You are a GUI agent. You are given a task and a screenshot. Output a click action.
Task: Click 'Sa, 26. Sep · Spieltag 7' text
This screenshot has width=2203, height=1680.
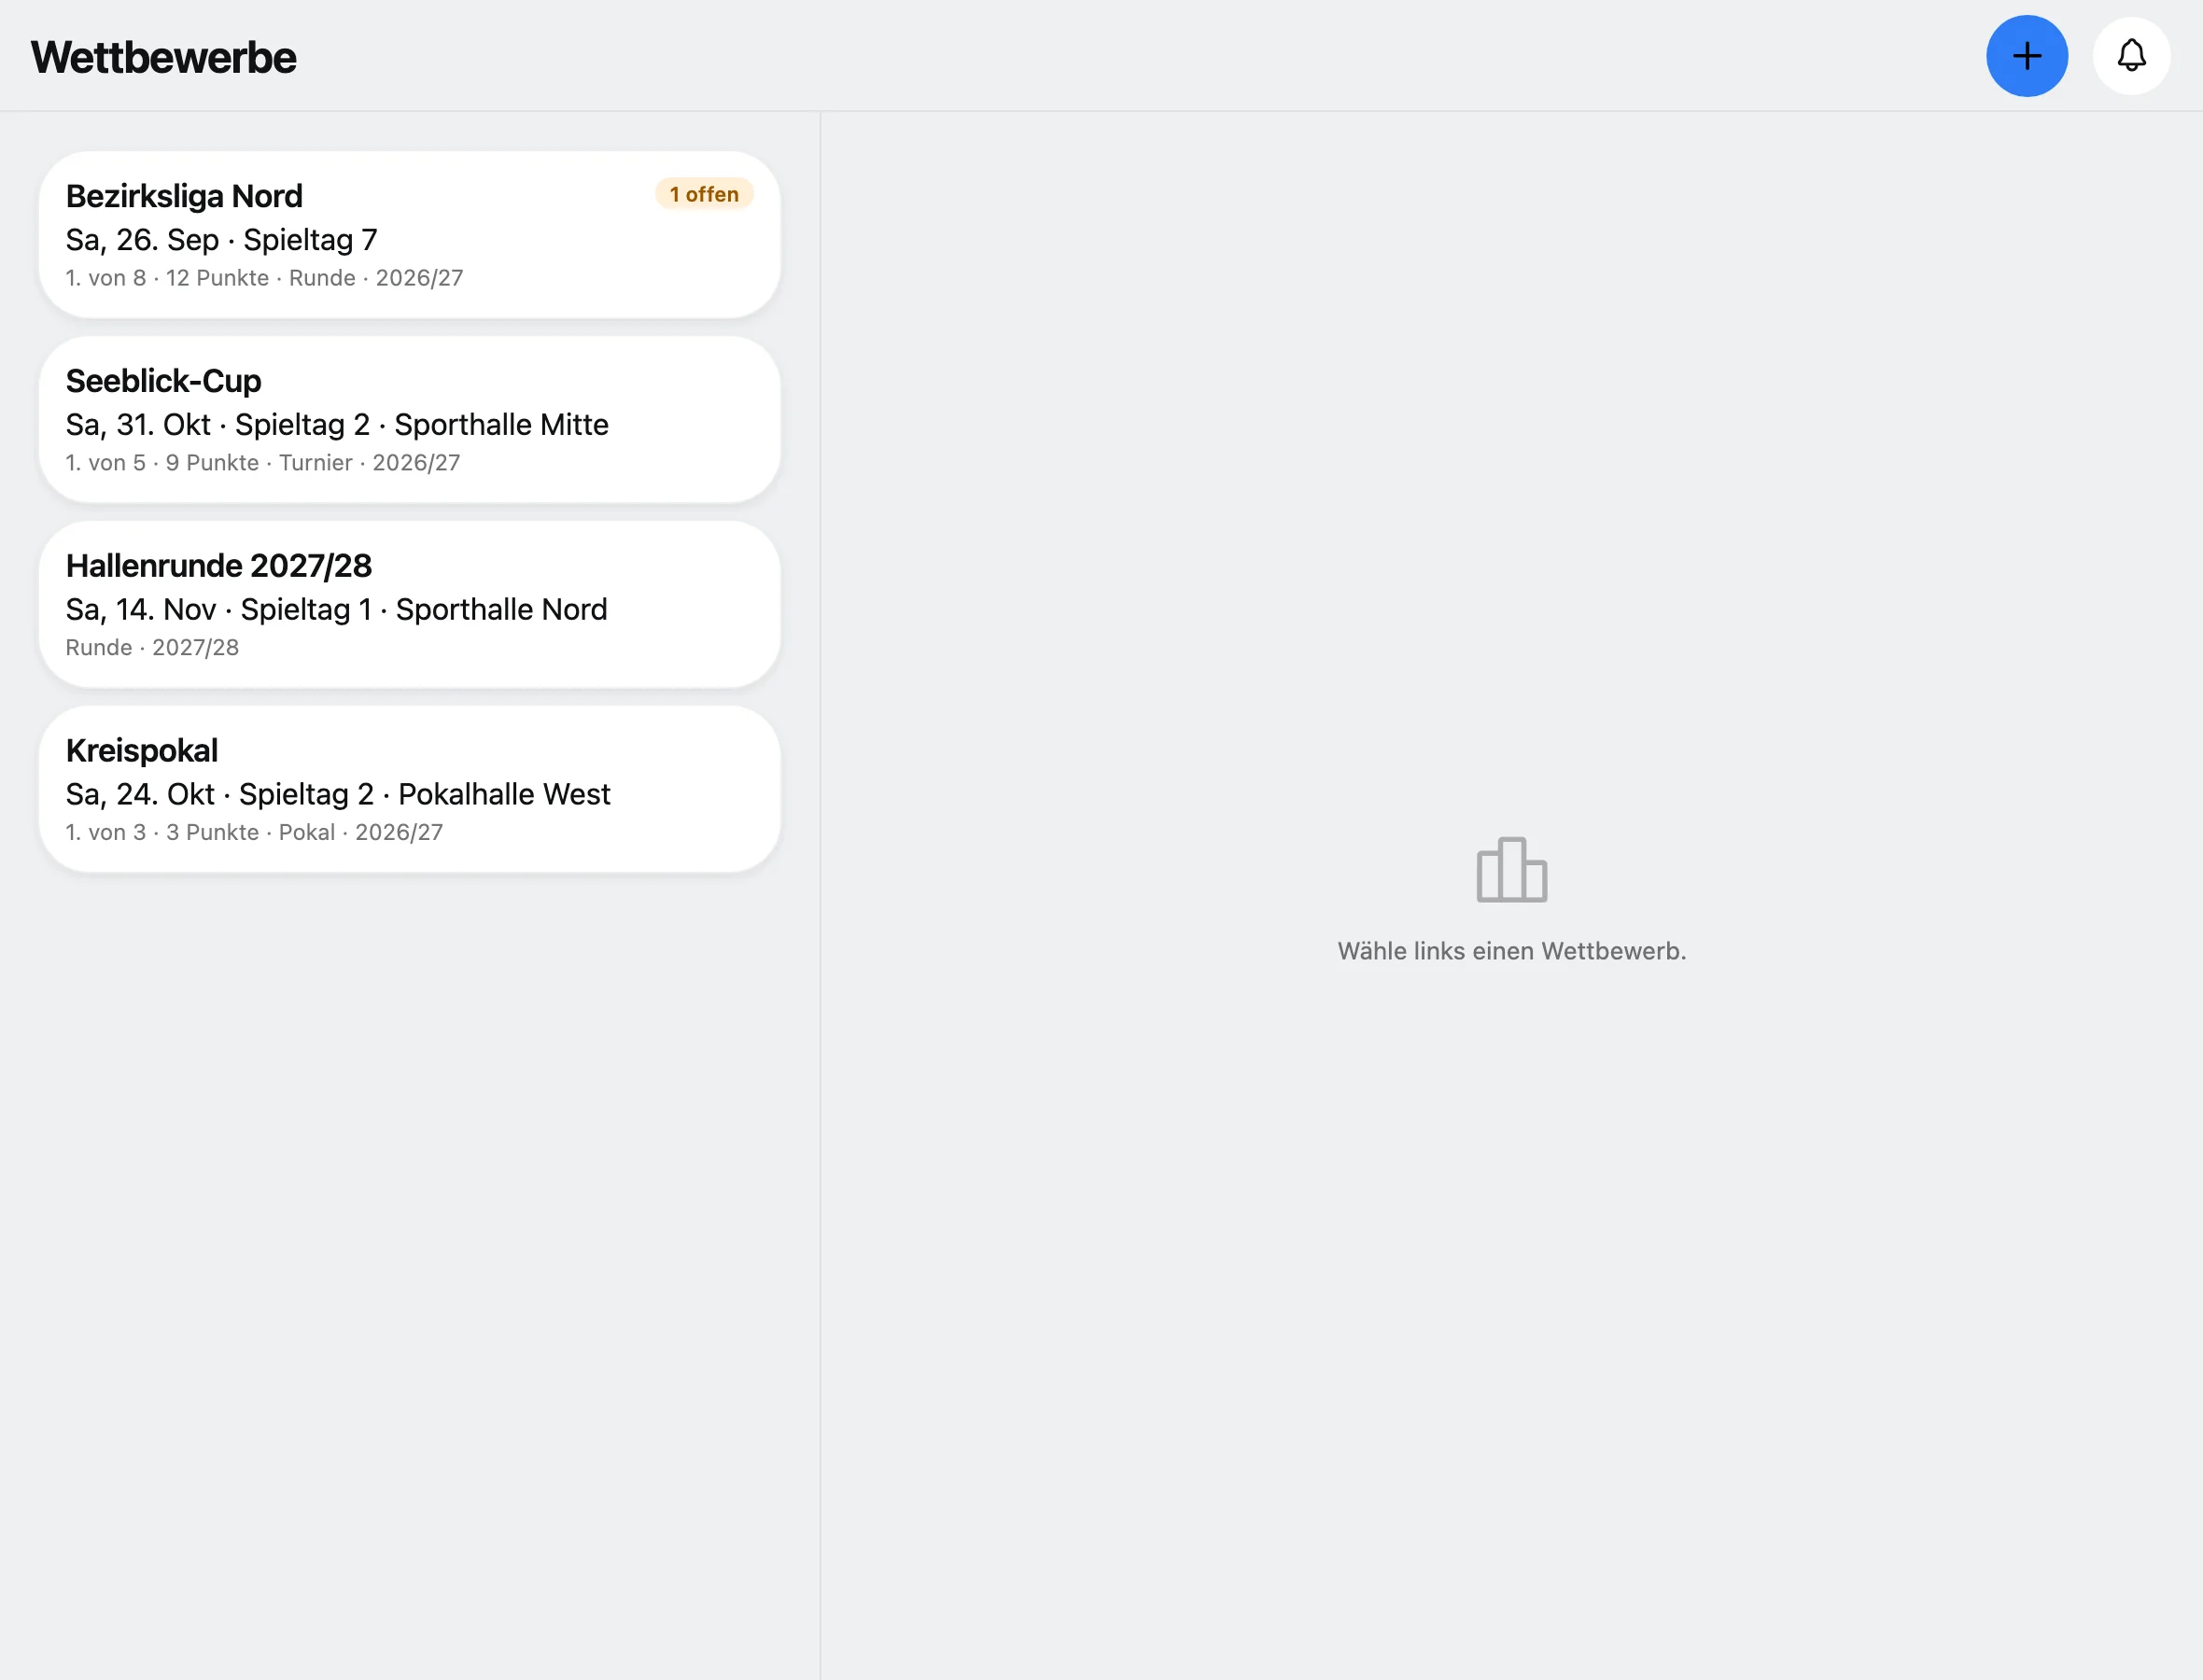(x=222, y=240)
